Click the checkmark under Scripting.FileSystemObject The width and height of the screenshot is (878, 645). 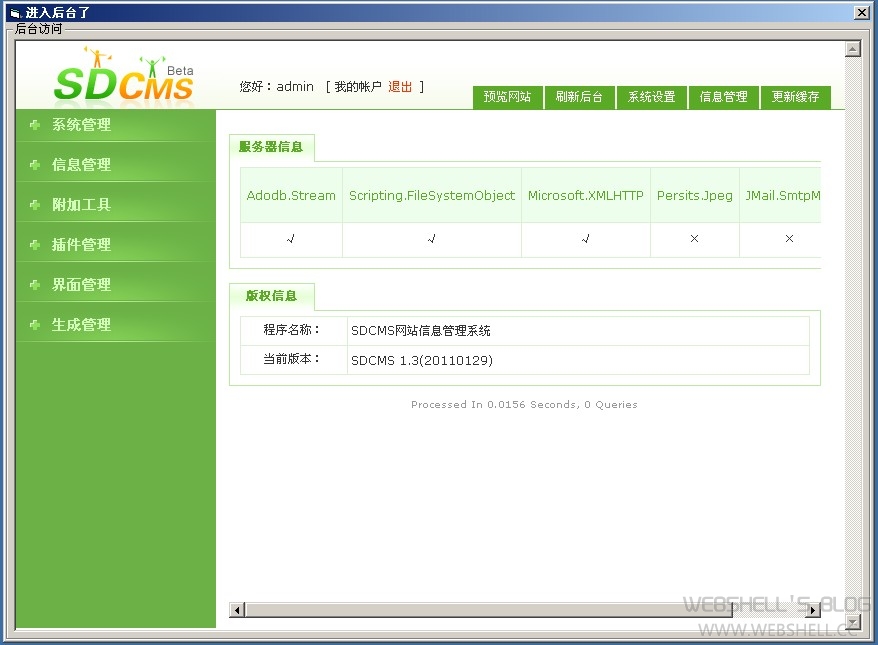pyautogui.click(x=431, y=239)
